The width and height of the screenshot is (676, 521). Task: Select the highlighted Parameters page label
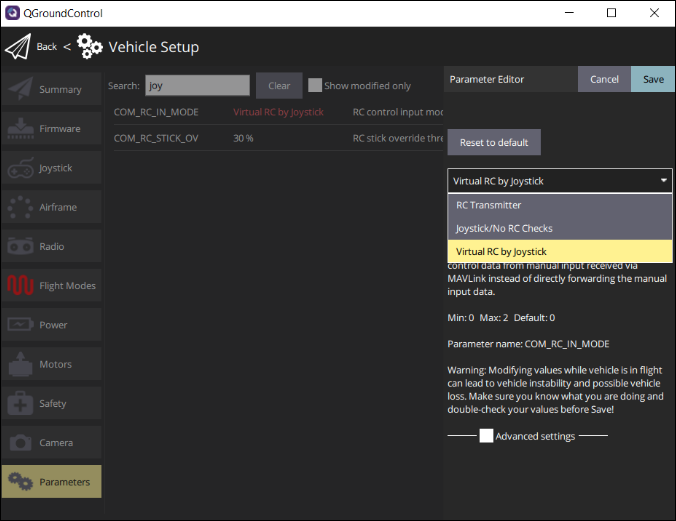(65, 482)
